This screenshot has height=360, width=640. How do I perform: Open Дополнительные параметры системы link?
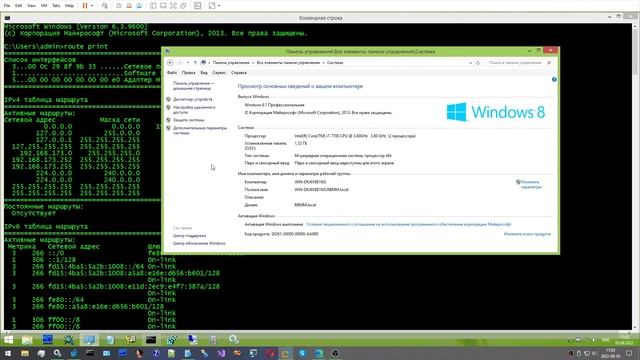pos(200,130)
